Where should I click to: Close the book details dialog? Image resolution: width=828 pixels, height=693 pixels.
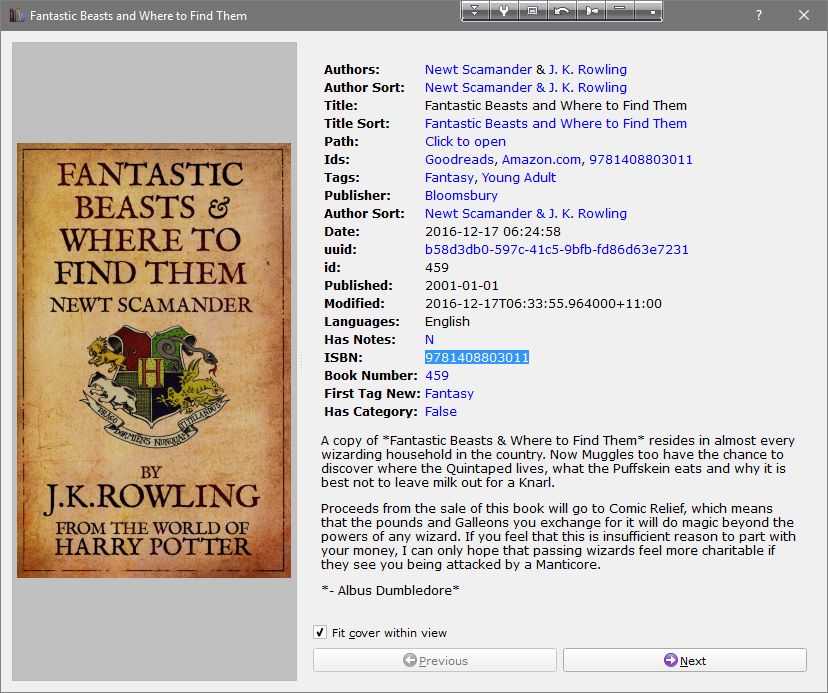(x=804, y=15)
